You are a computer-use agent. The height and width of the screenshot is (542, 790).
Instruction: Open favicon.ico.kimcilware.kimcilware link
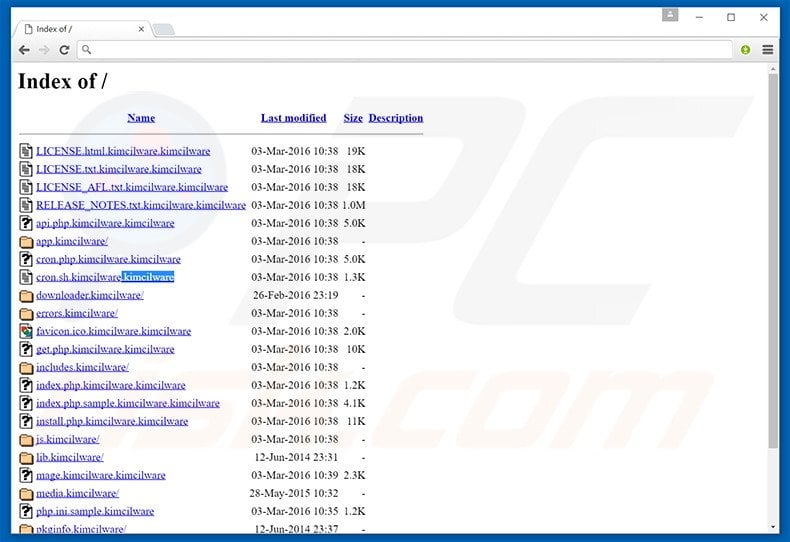pyautogui.click(x=113, y=331)
